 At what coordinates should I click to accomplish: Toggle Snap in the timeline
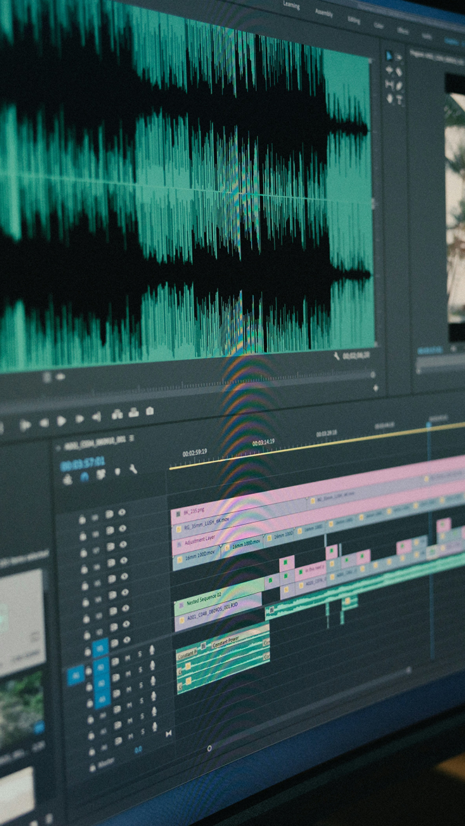(x=84, y=477)
